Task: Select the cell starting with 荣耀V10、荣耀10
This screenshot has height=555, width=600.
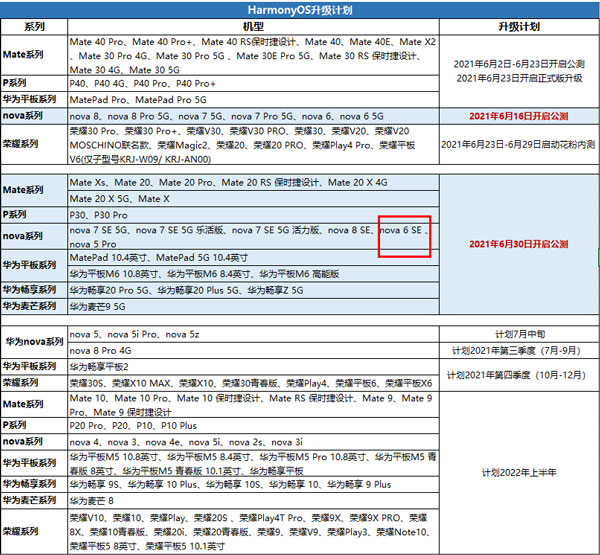Action: coord(253,531)
